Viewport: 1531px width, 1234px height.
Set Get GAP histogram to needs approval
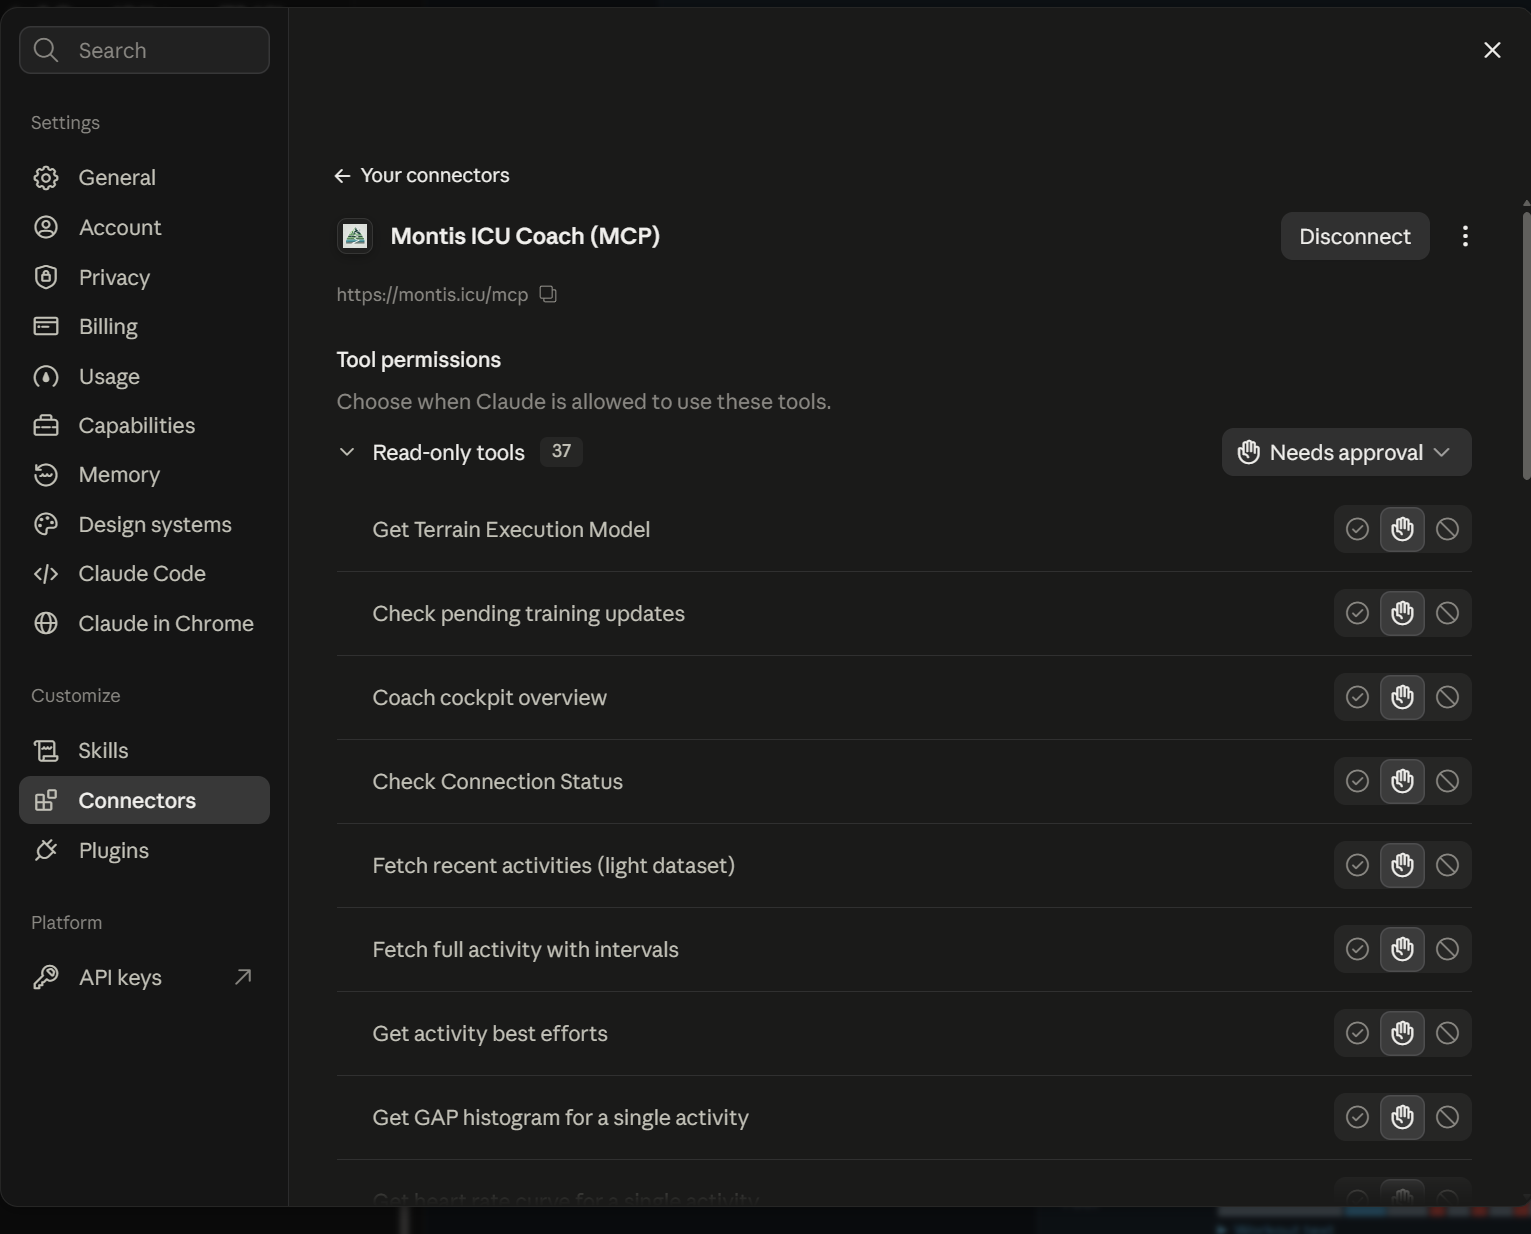(1402, 1117)
